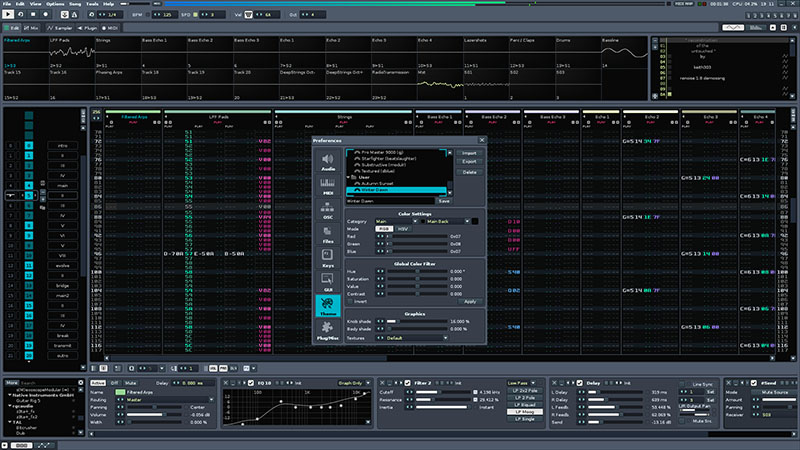Collapse the User themes folder
Viewport: 800px width, 450px height.
coord(348,177)
